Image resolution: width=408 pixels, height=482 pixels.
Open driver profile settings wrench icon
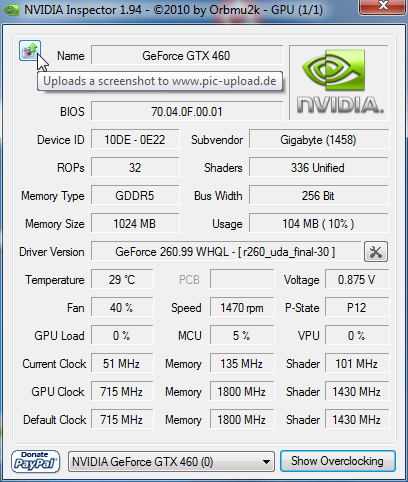(376, 252)
